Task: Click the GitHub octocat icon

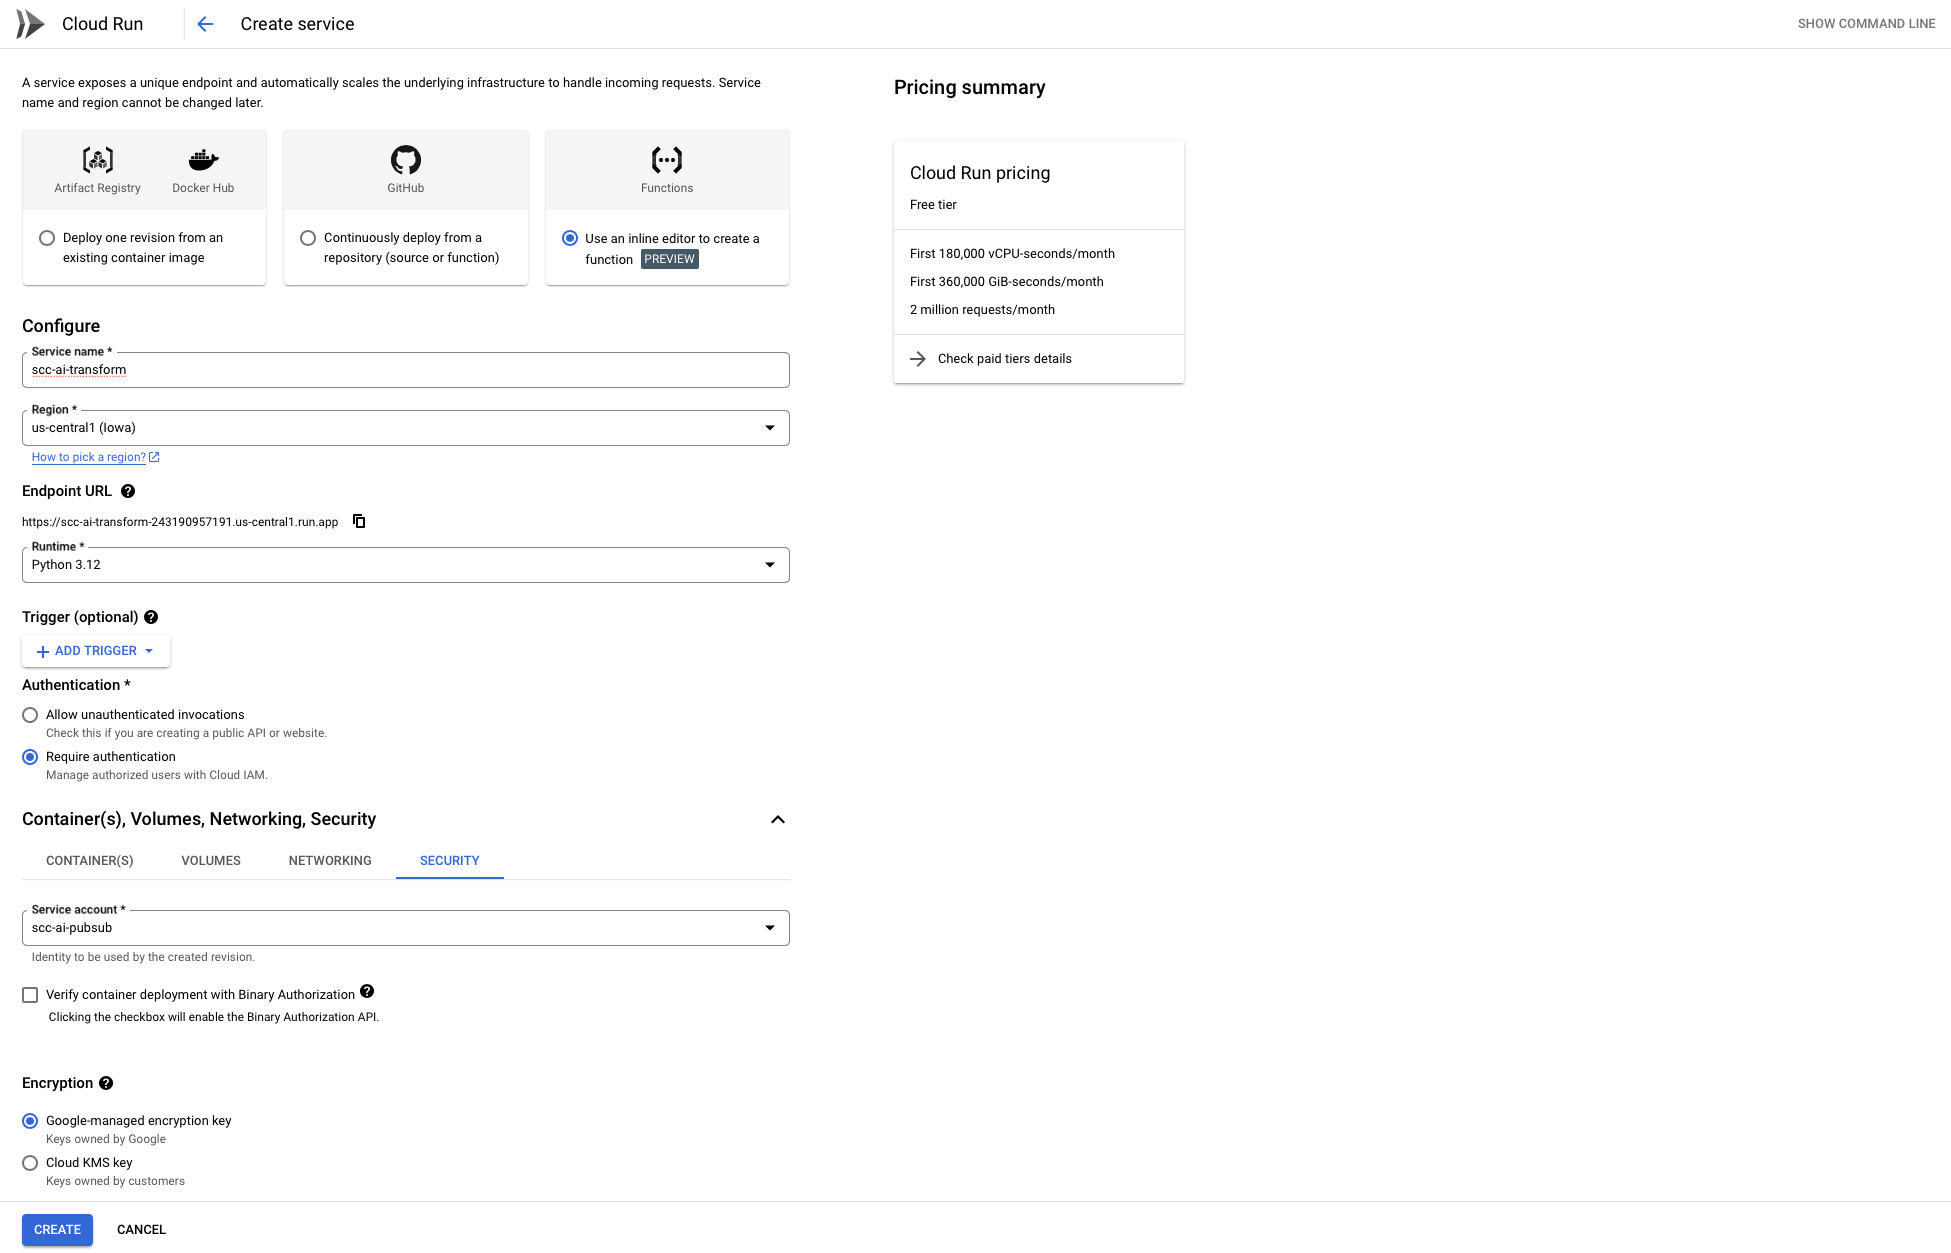Action: coord(406,160)
